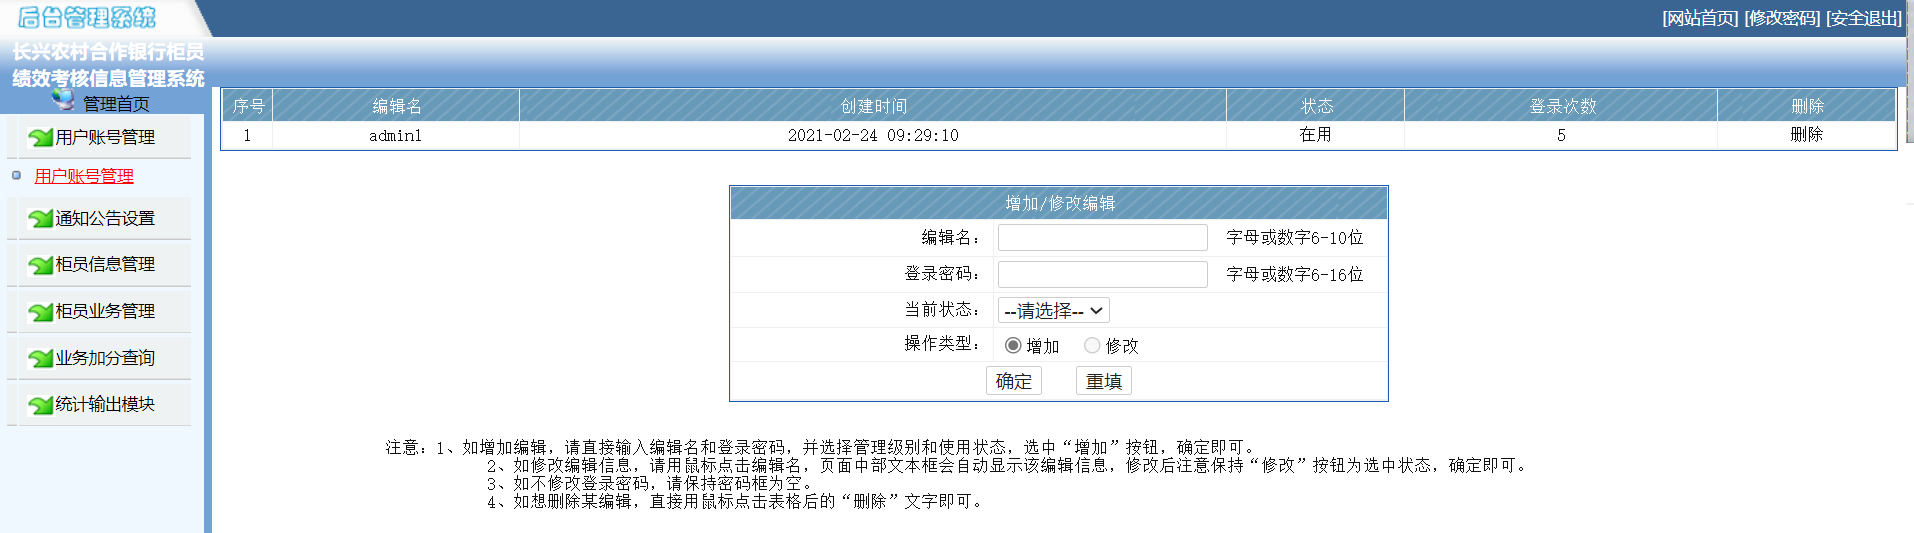Viewport: 1914px width, 533px height.
Task: Click the green arrow icon for 统计输出模块
Action: coord(41,405)
